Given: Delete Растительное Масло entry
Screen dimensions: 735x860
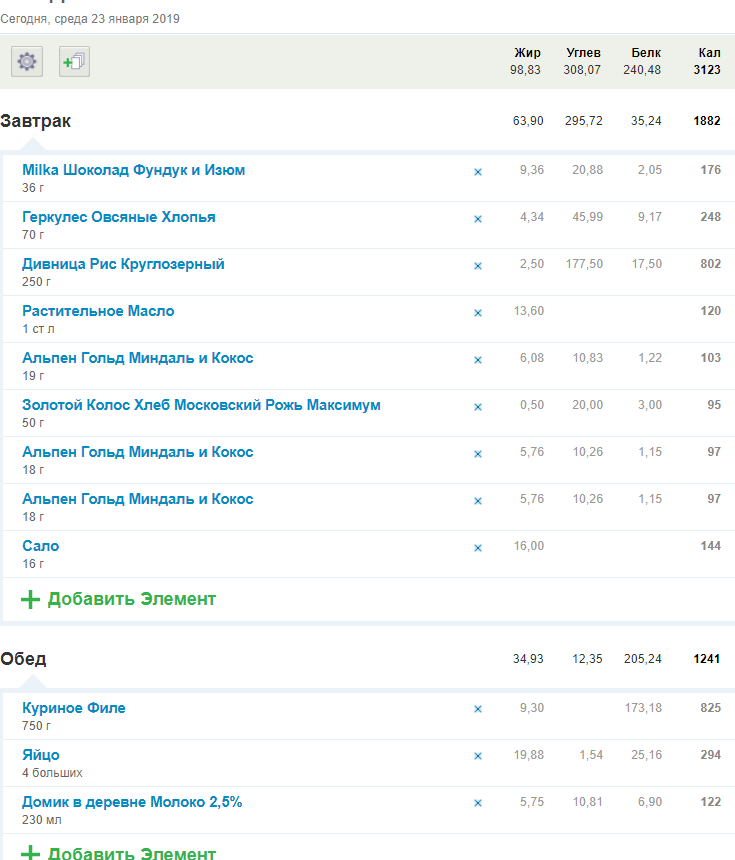Looking at the screenshot, I should click(x=477, y=313).
